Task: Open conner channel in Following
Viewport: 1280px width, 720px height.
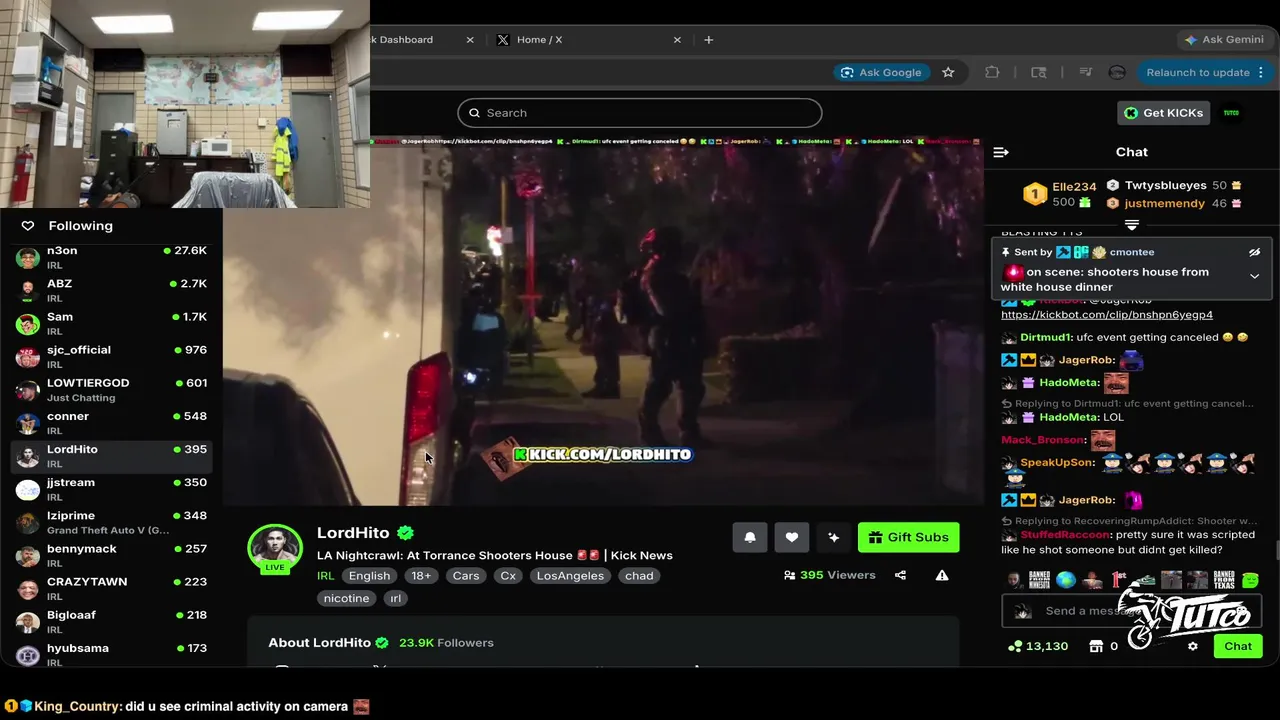Action: click(112, 423)
